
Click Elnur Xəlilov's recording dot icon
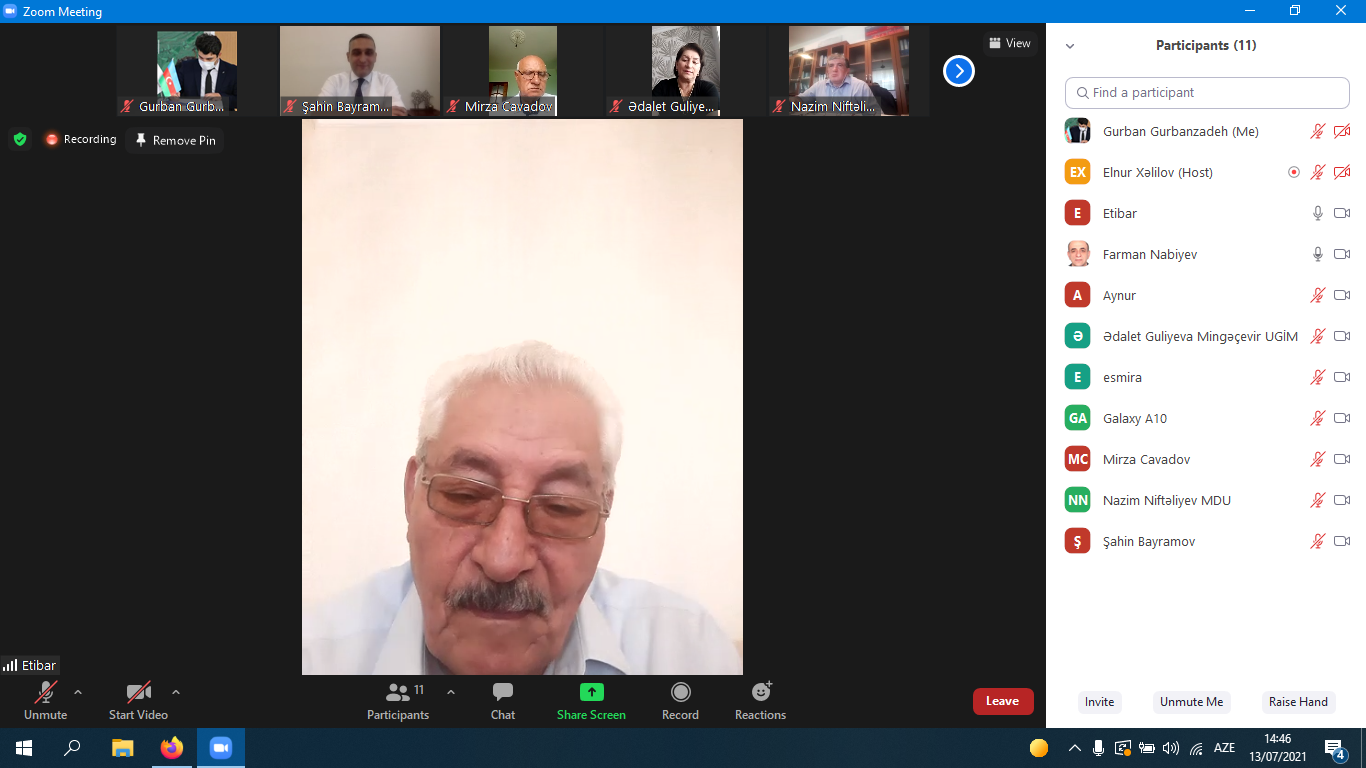[x=1294, y=172]
